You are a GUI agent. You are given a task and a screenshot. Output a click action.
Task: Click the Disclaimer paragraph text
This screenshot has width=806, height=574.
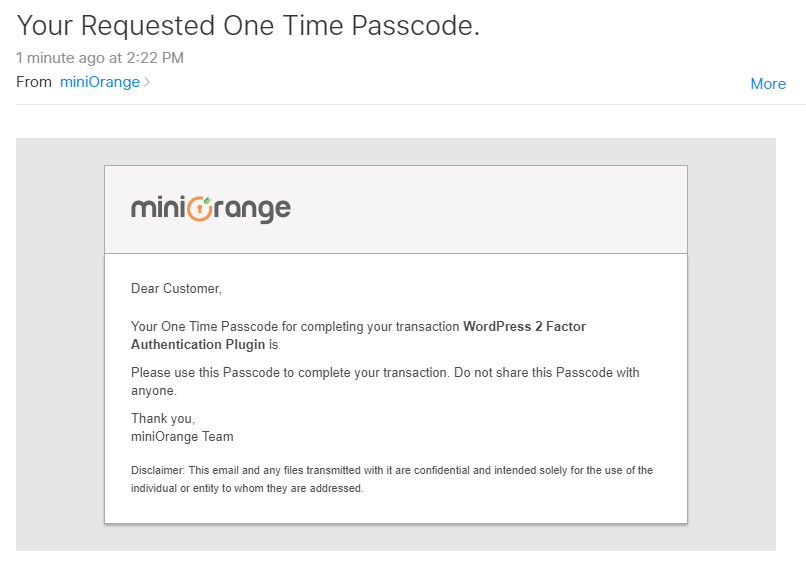pyautogui.click(x=392, y=479)
